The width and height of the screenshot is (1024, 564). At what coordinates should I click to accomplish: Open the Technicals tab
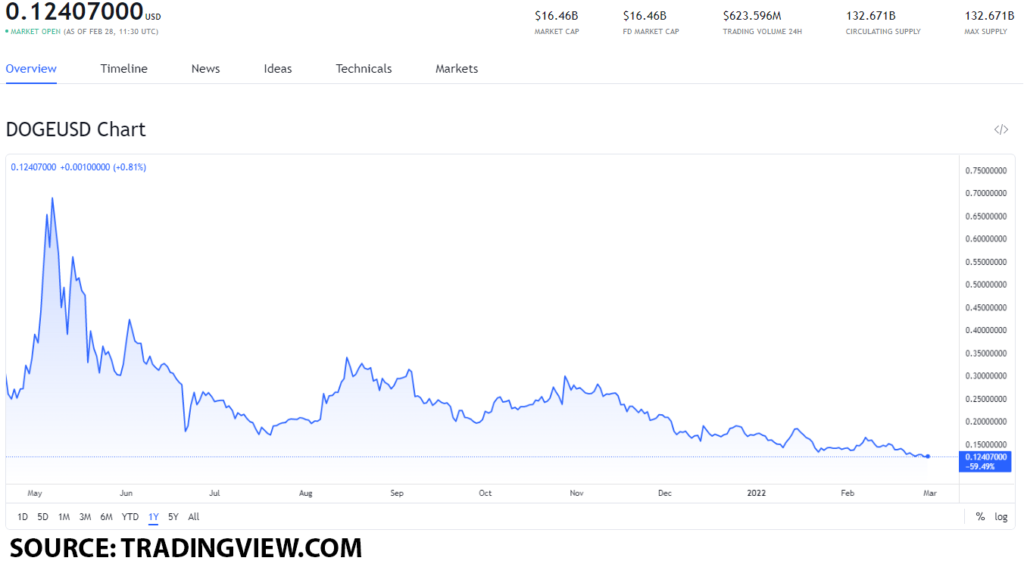click(x=364, y=69)
